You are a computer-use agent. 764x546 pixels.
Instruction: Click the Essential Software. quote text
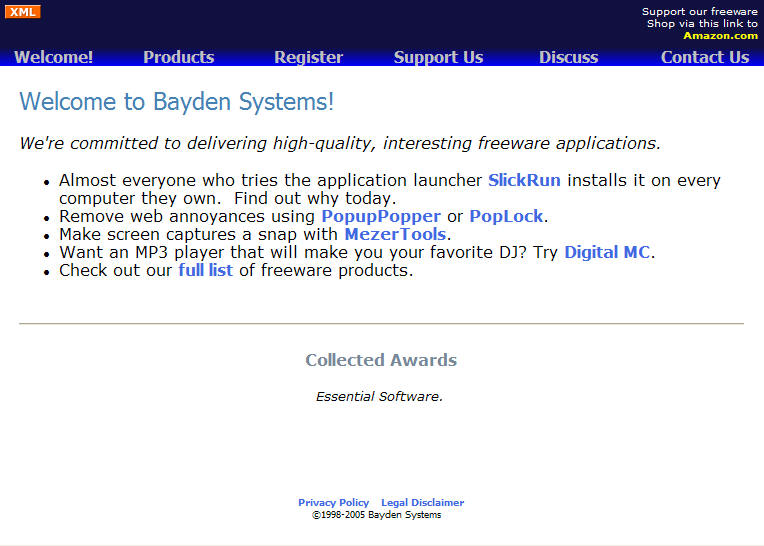tap(379, 396)
